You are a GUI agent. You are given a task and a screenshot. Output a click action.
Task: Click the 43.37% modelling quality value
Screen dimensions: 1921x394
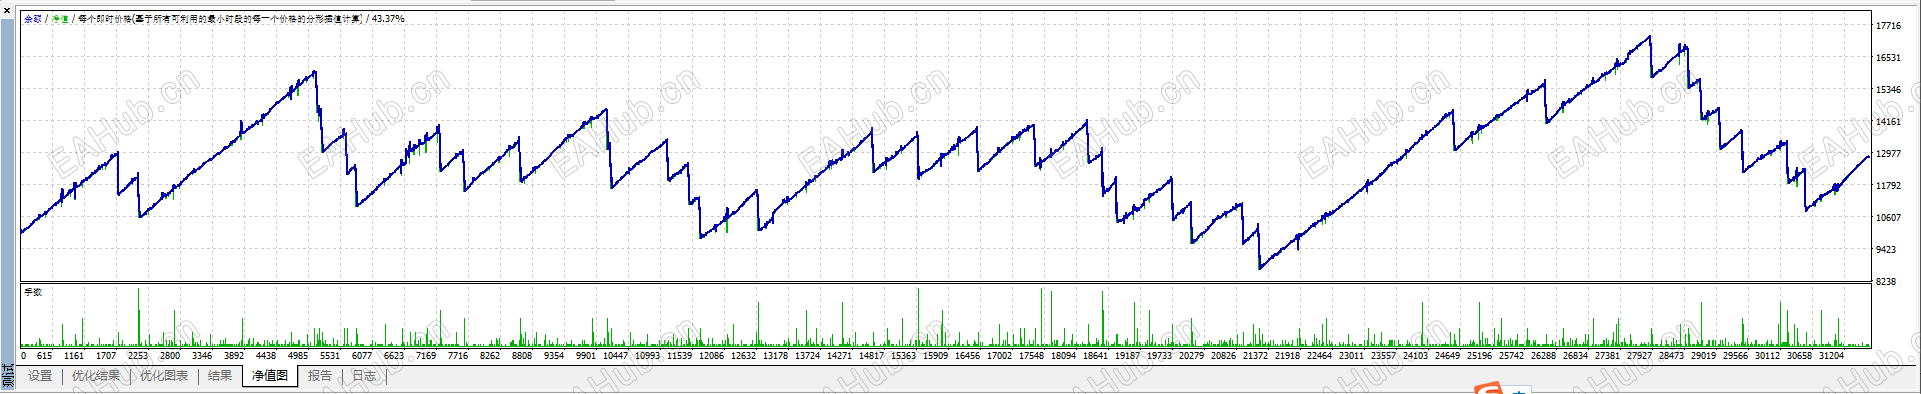tap(388, 19)
